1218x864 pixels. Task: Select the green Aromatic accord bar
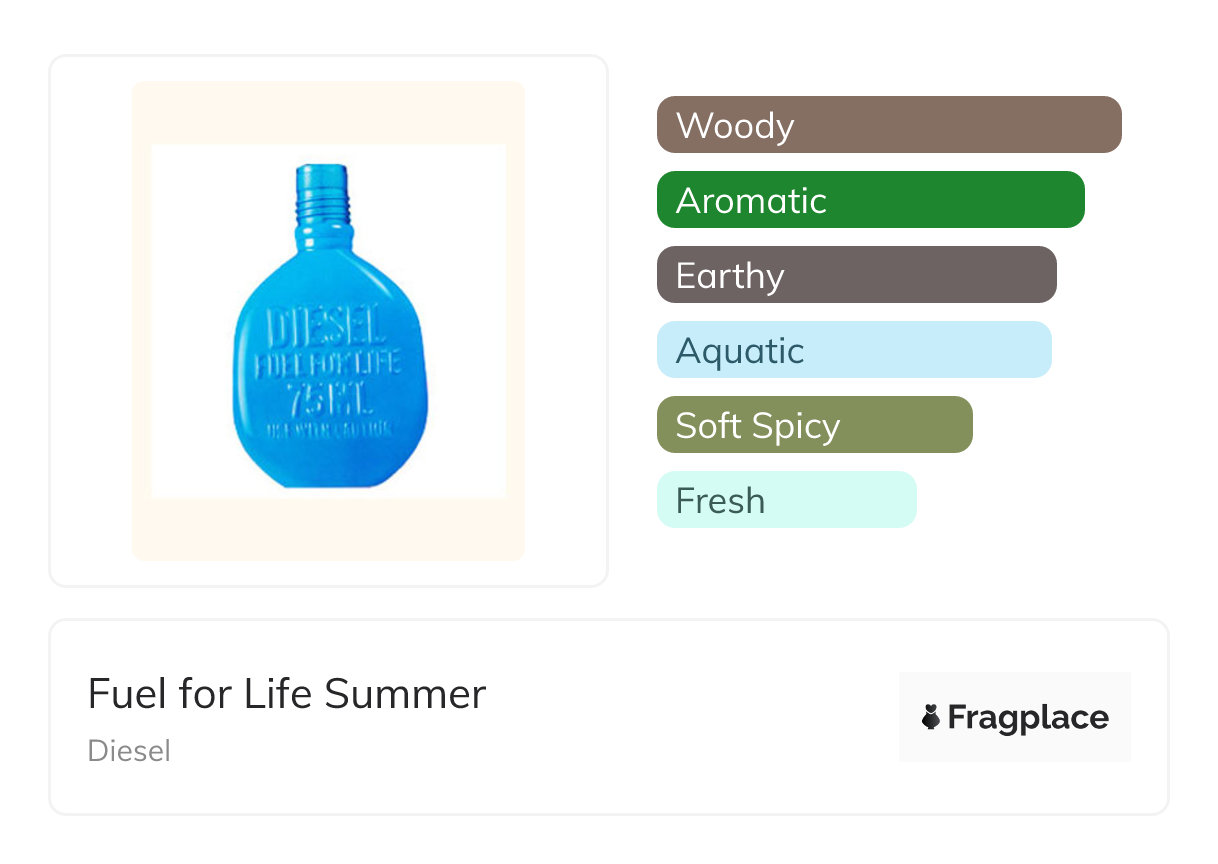tap(870, 200)
